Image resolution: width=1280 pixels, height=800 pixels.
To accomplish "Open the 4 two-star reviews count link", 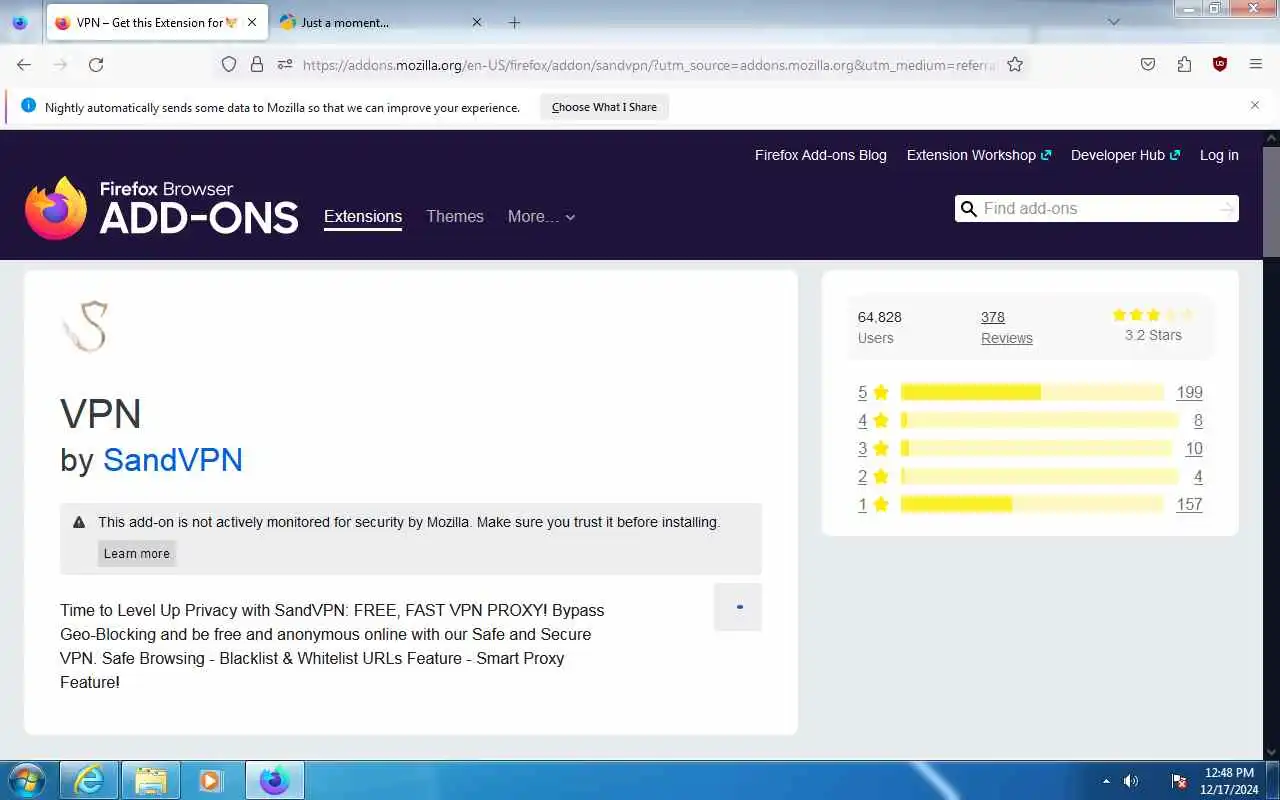I will (1198, 476).
